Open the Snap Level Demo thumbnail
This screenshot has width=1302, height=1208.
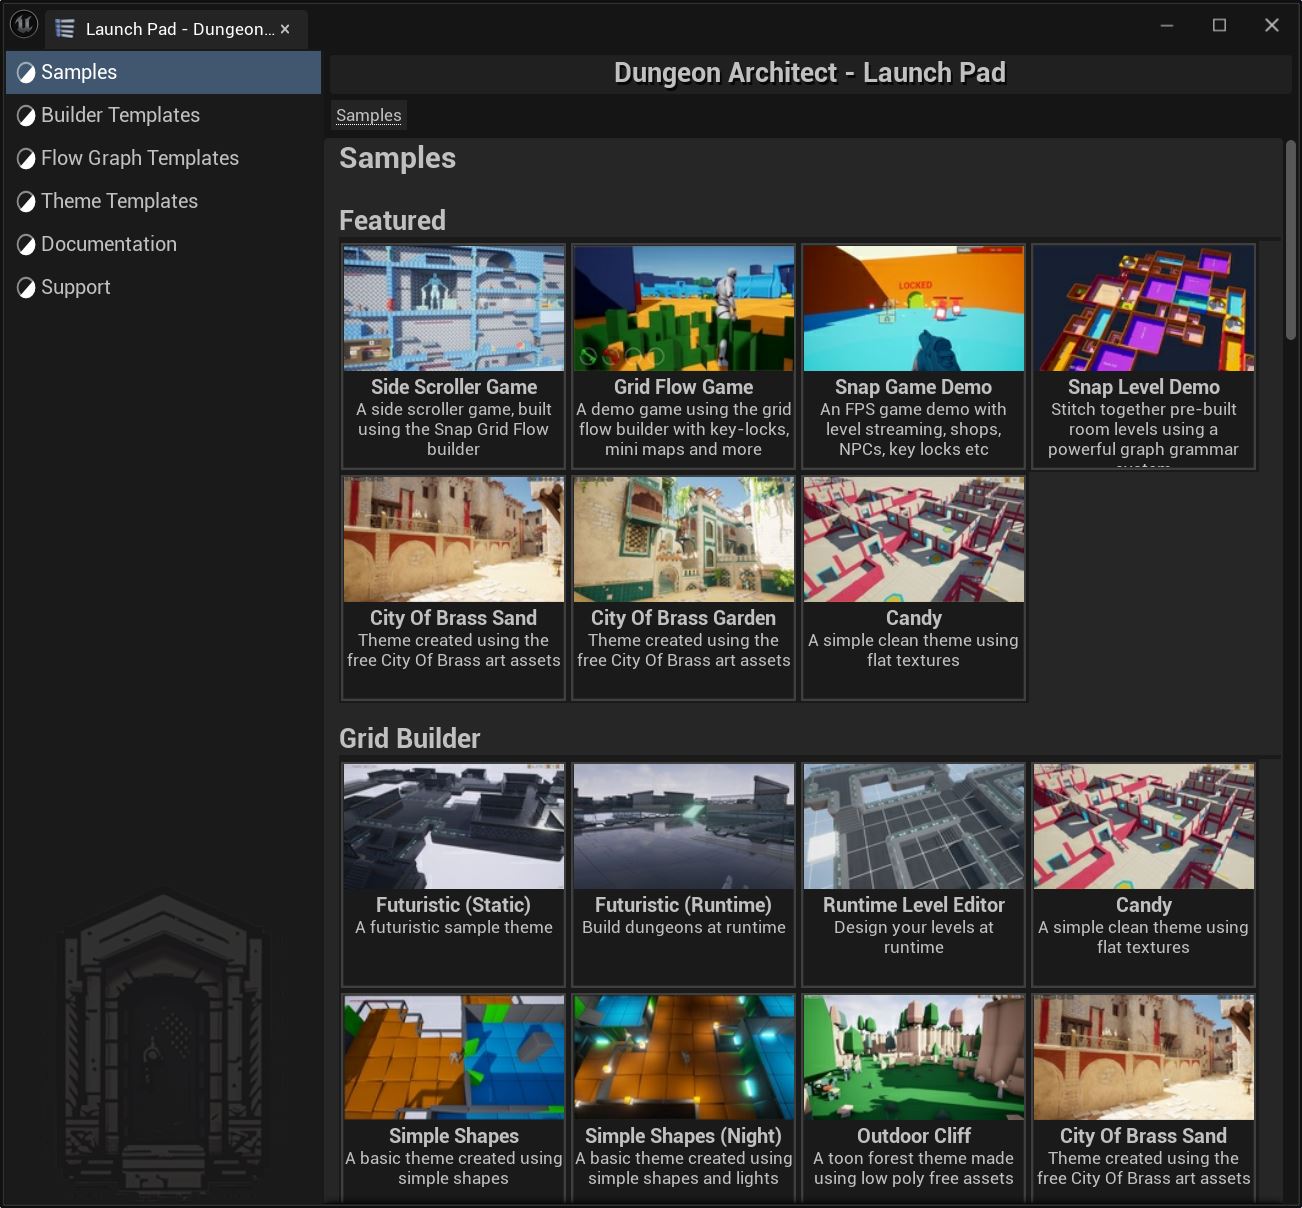tap(1144, 308)
